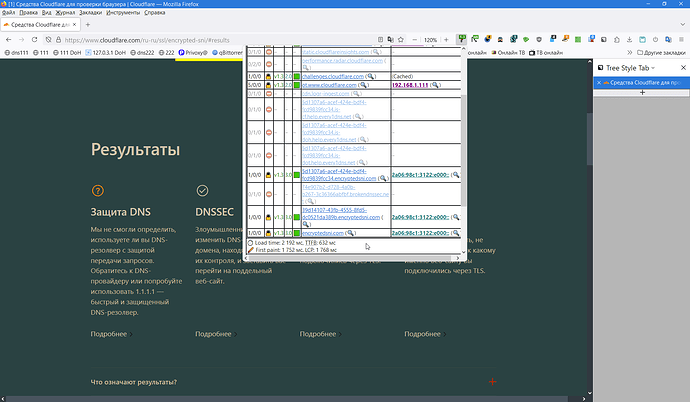Screen dimensions: 690x402
Task: Open tracking protection shield in address bar
Action: [48, 40]
